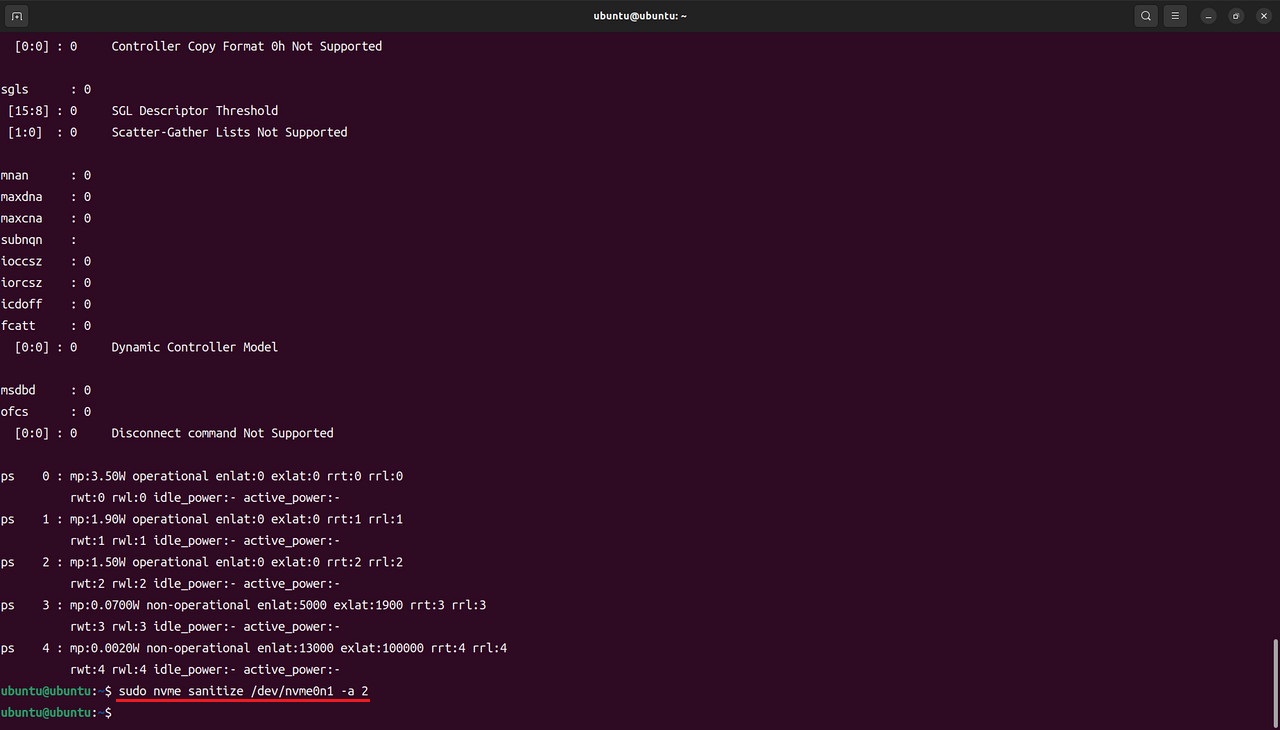Open a new terminal tab
This screenshot has height=730, width=1280.
[17, 16]
